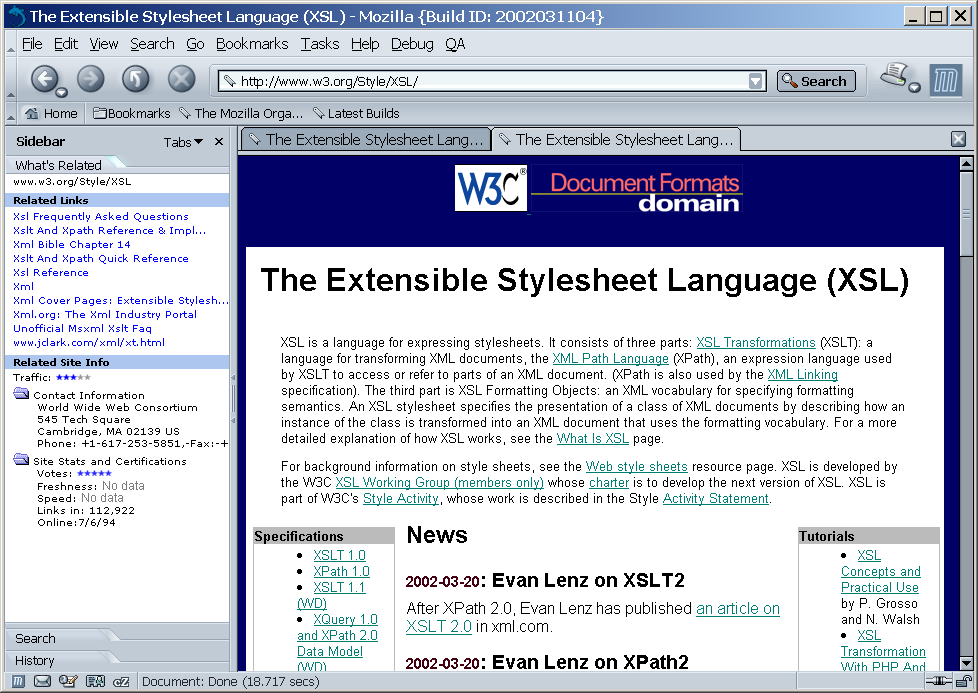Open the charter link
The image size is (978, 693).
coord(609,482)
